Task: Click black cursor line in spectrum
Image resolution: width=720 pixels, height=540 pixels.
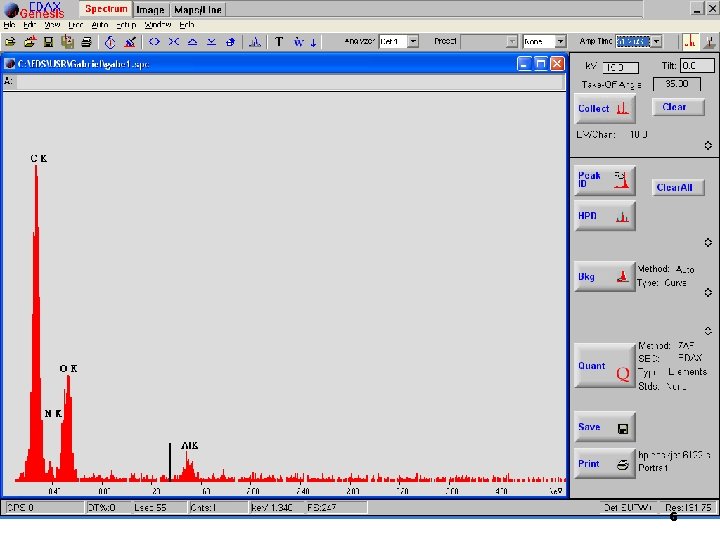Action: pyautogui.click(x=170, y=462)
